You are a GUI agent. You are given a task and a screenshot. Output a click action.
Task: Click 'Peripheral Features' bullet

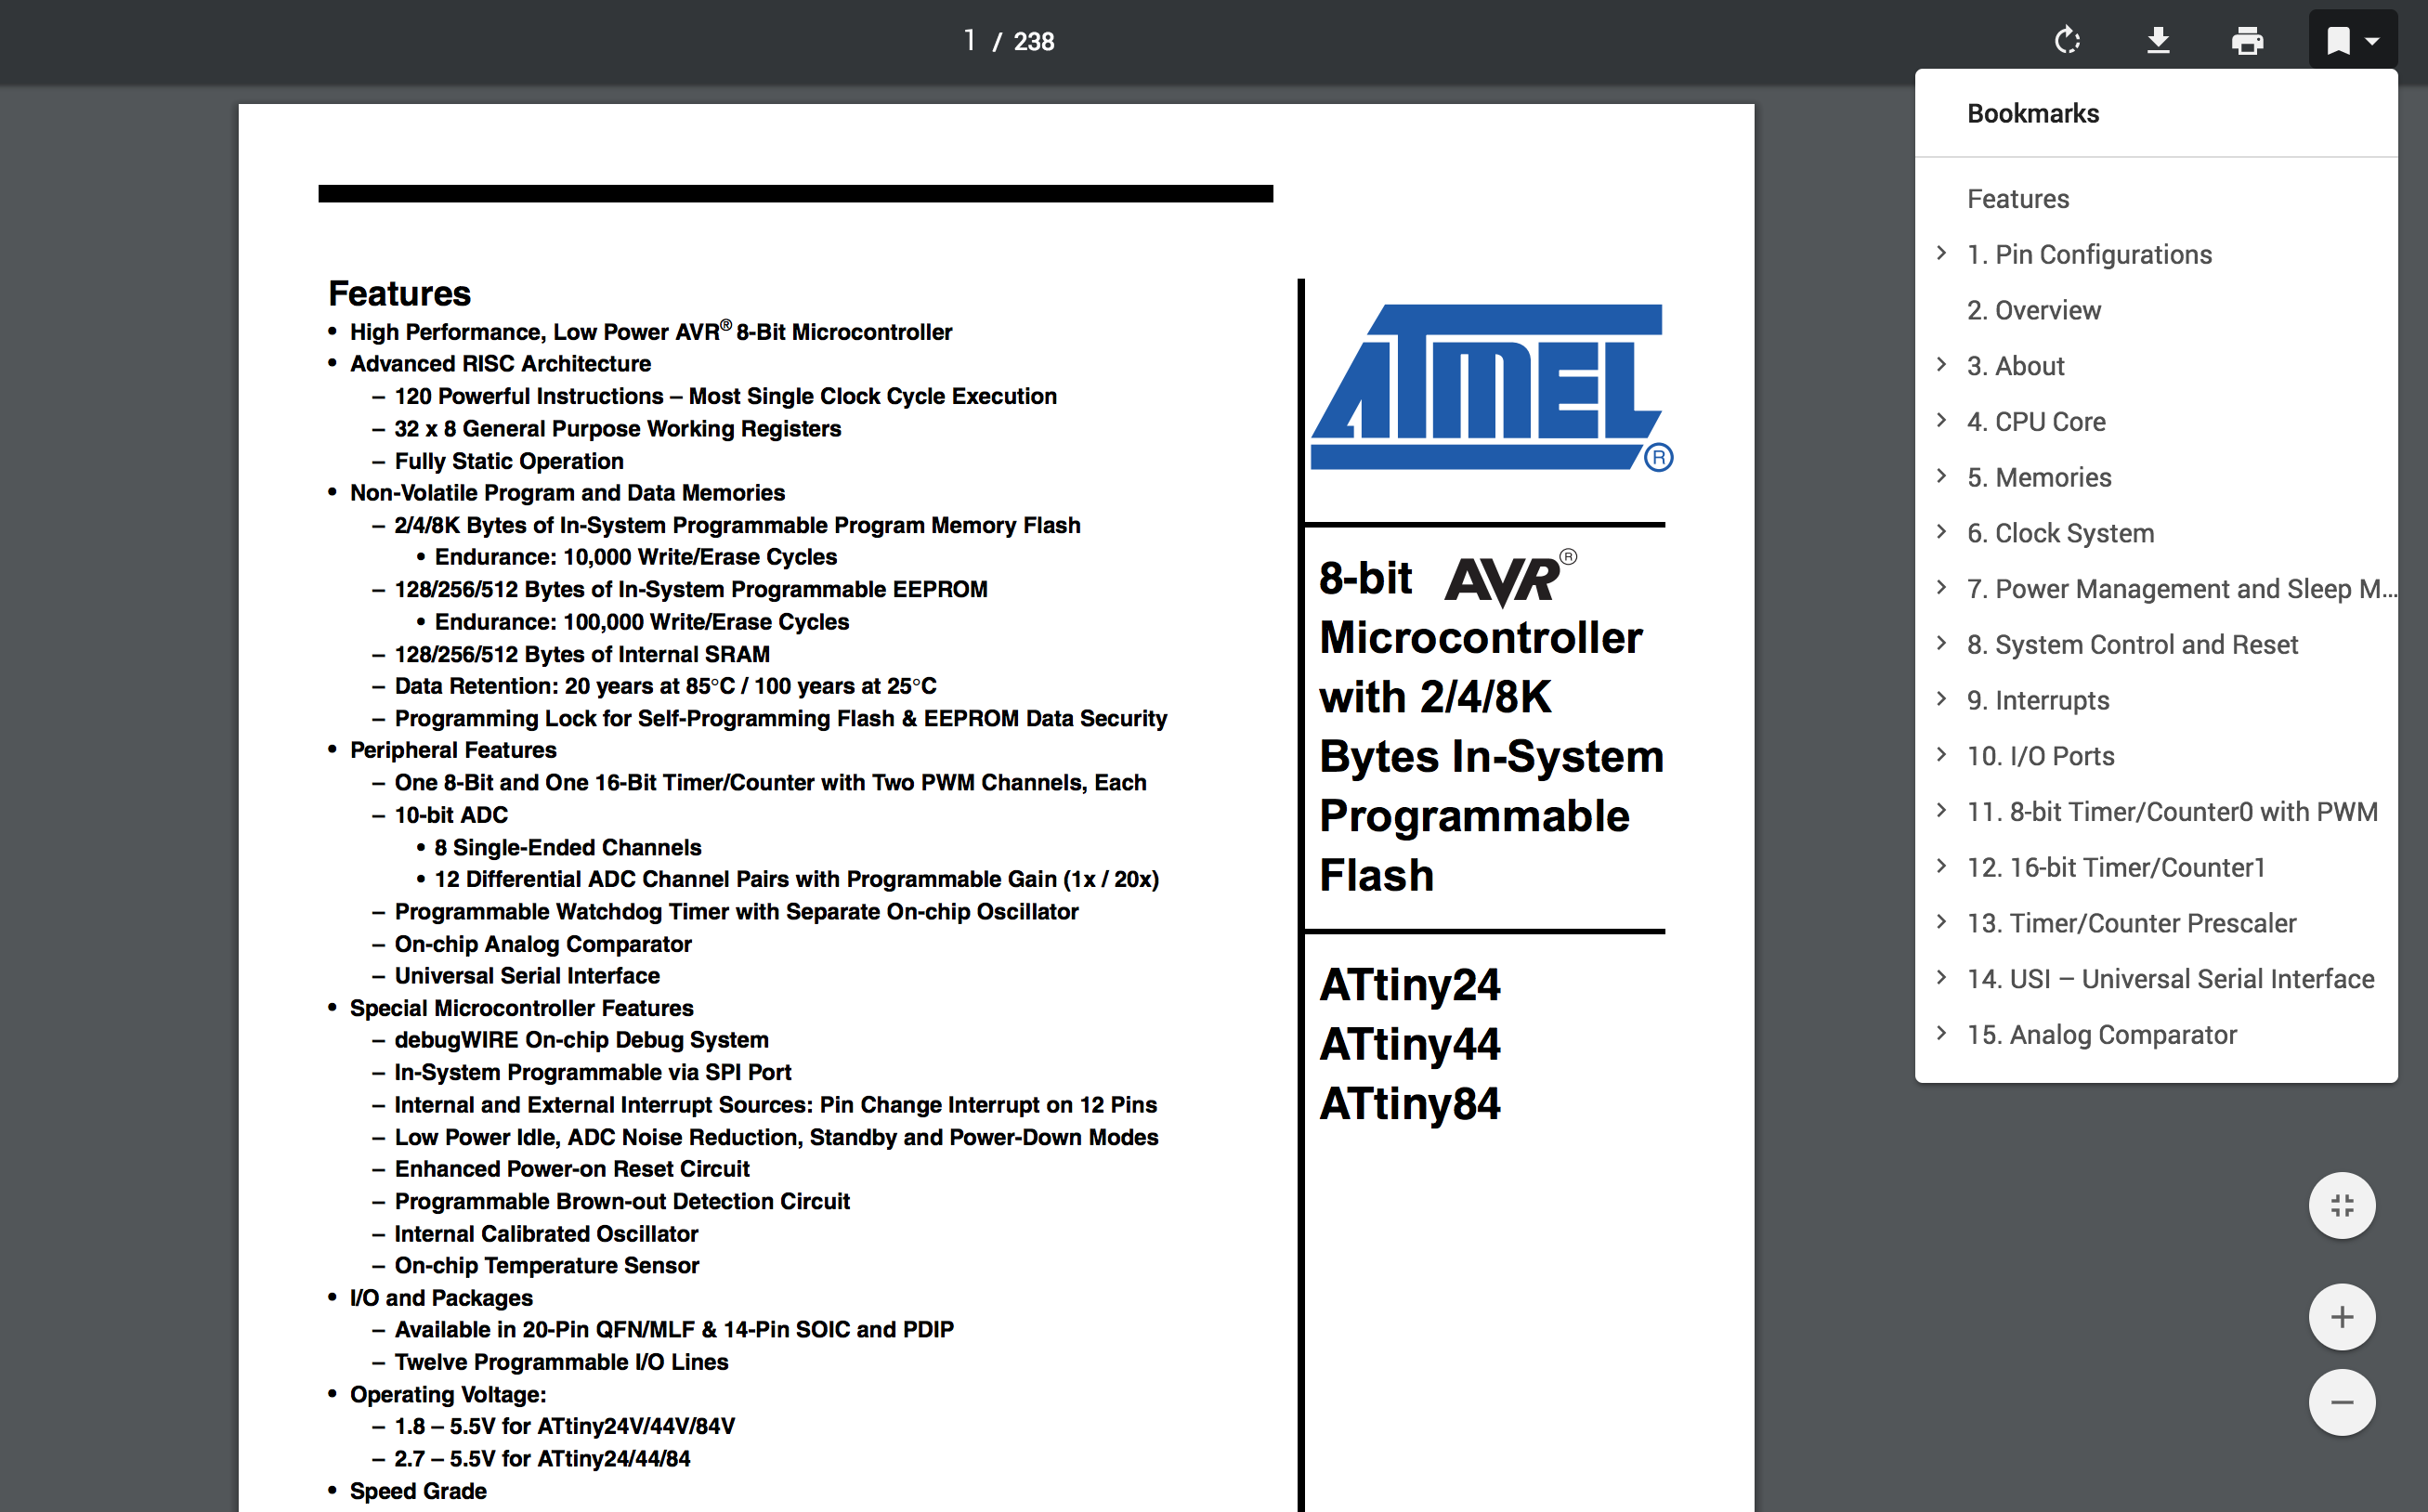point(453,750)
